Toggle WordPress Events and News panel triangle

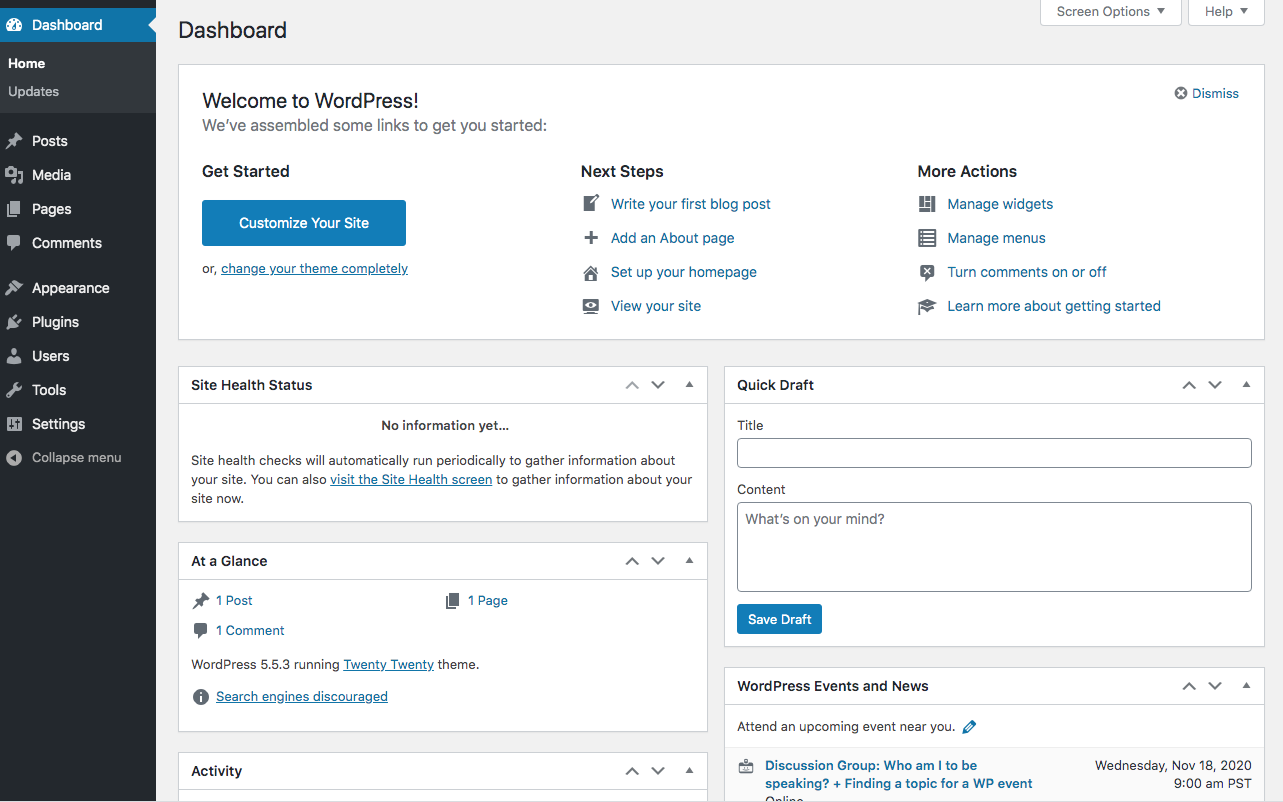[1246, 686]
